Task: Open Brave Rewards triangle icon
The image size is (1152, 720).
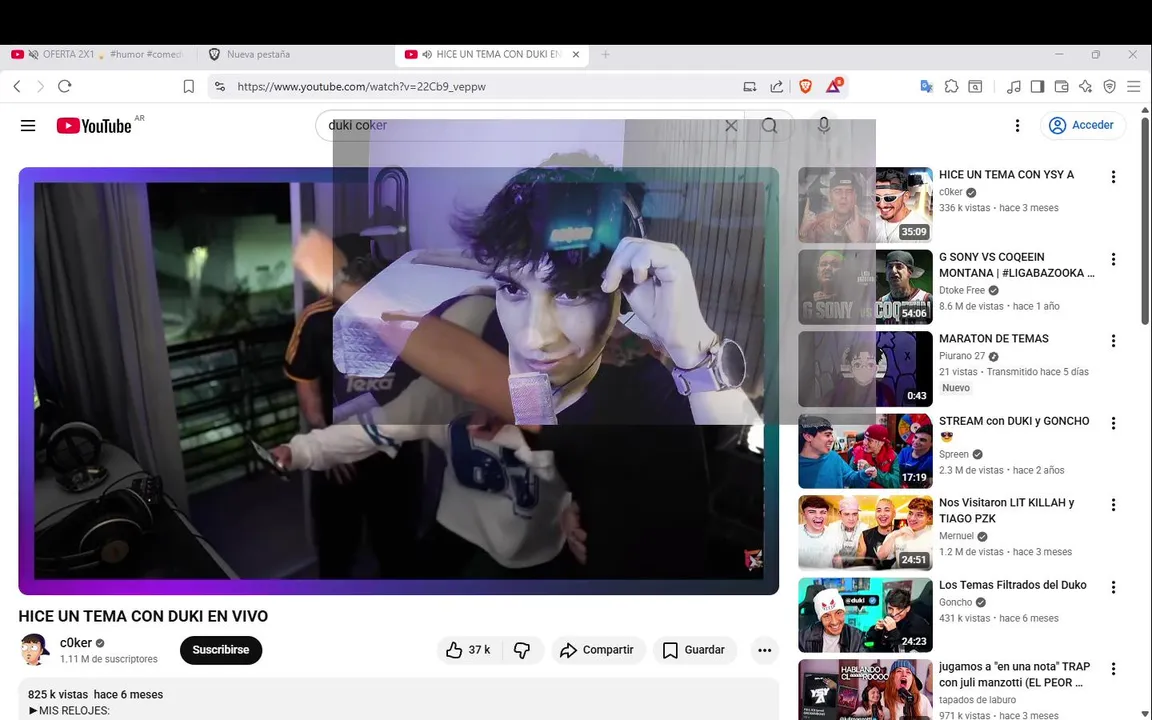Action: 833,87
